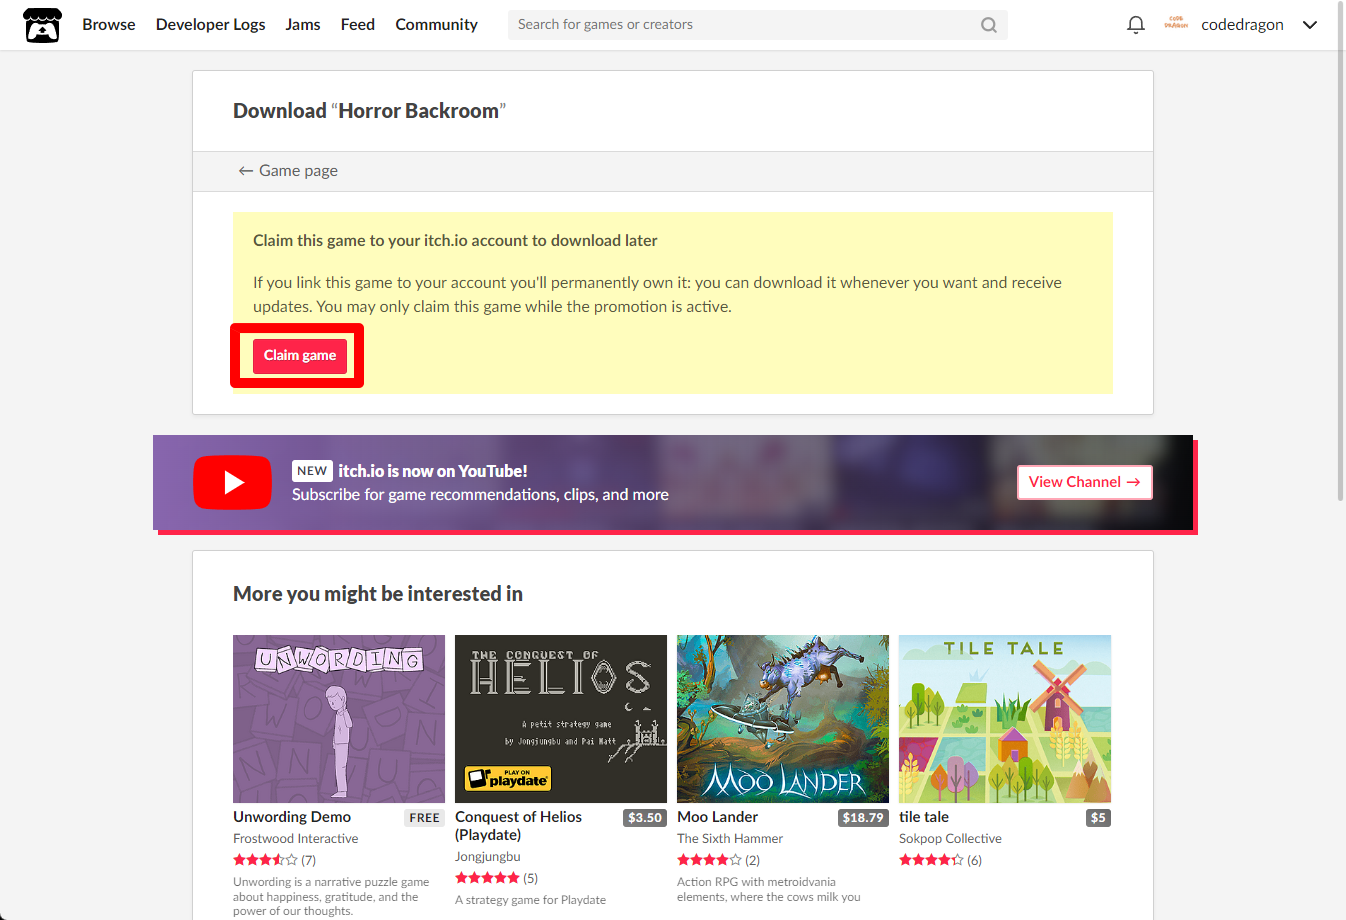Go to the Feed
This screenshot has height=920, width=1346.
(x=358, y=25)
